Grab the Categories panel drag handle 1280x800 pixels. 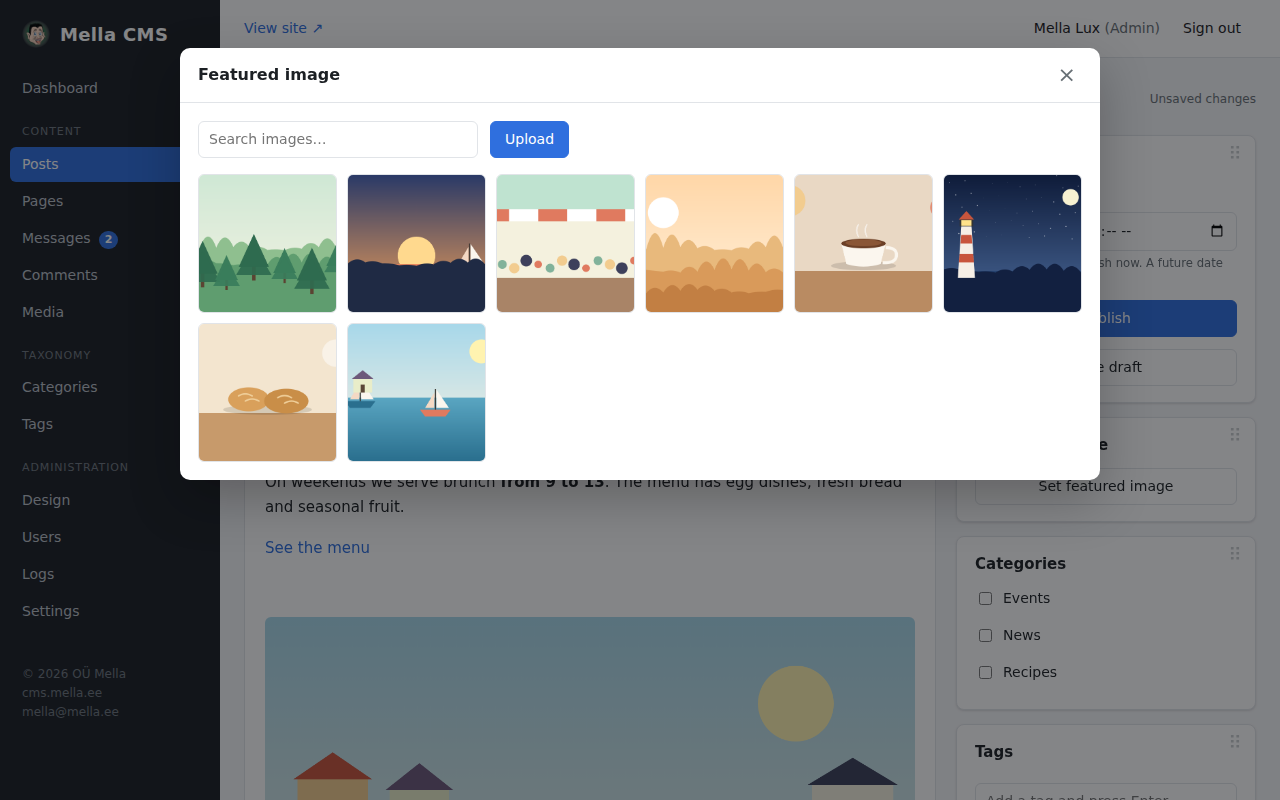(1235, 553)
